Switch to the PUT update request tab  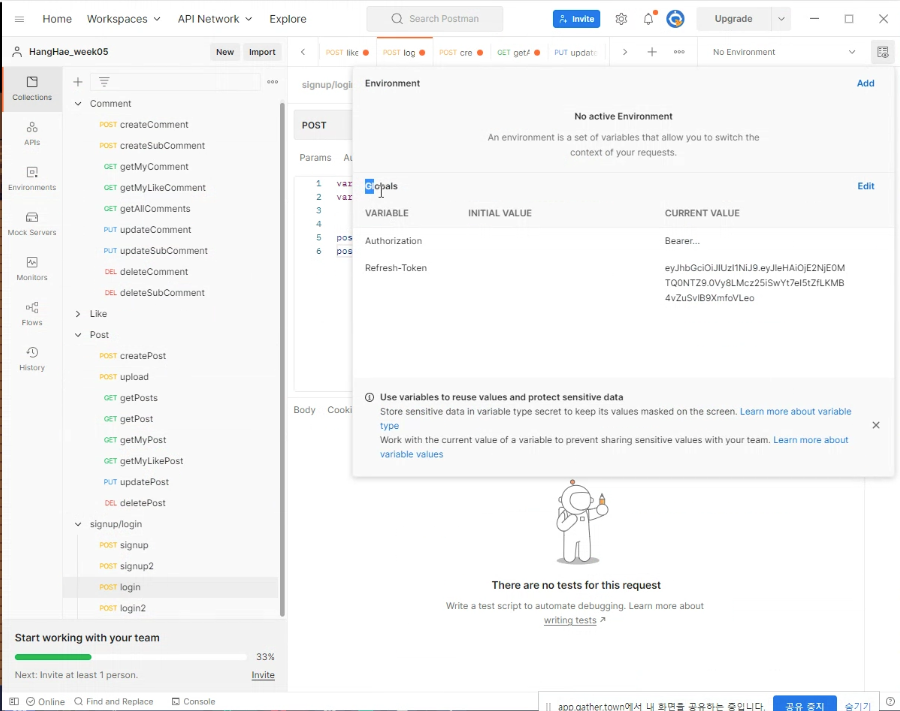[576, 52]
